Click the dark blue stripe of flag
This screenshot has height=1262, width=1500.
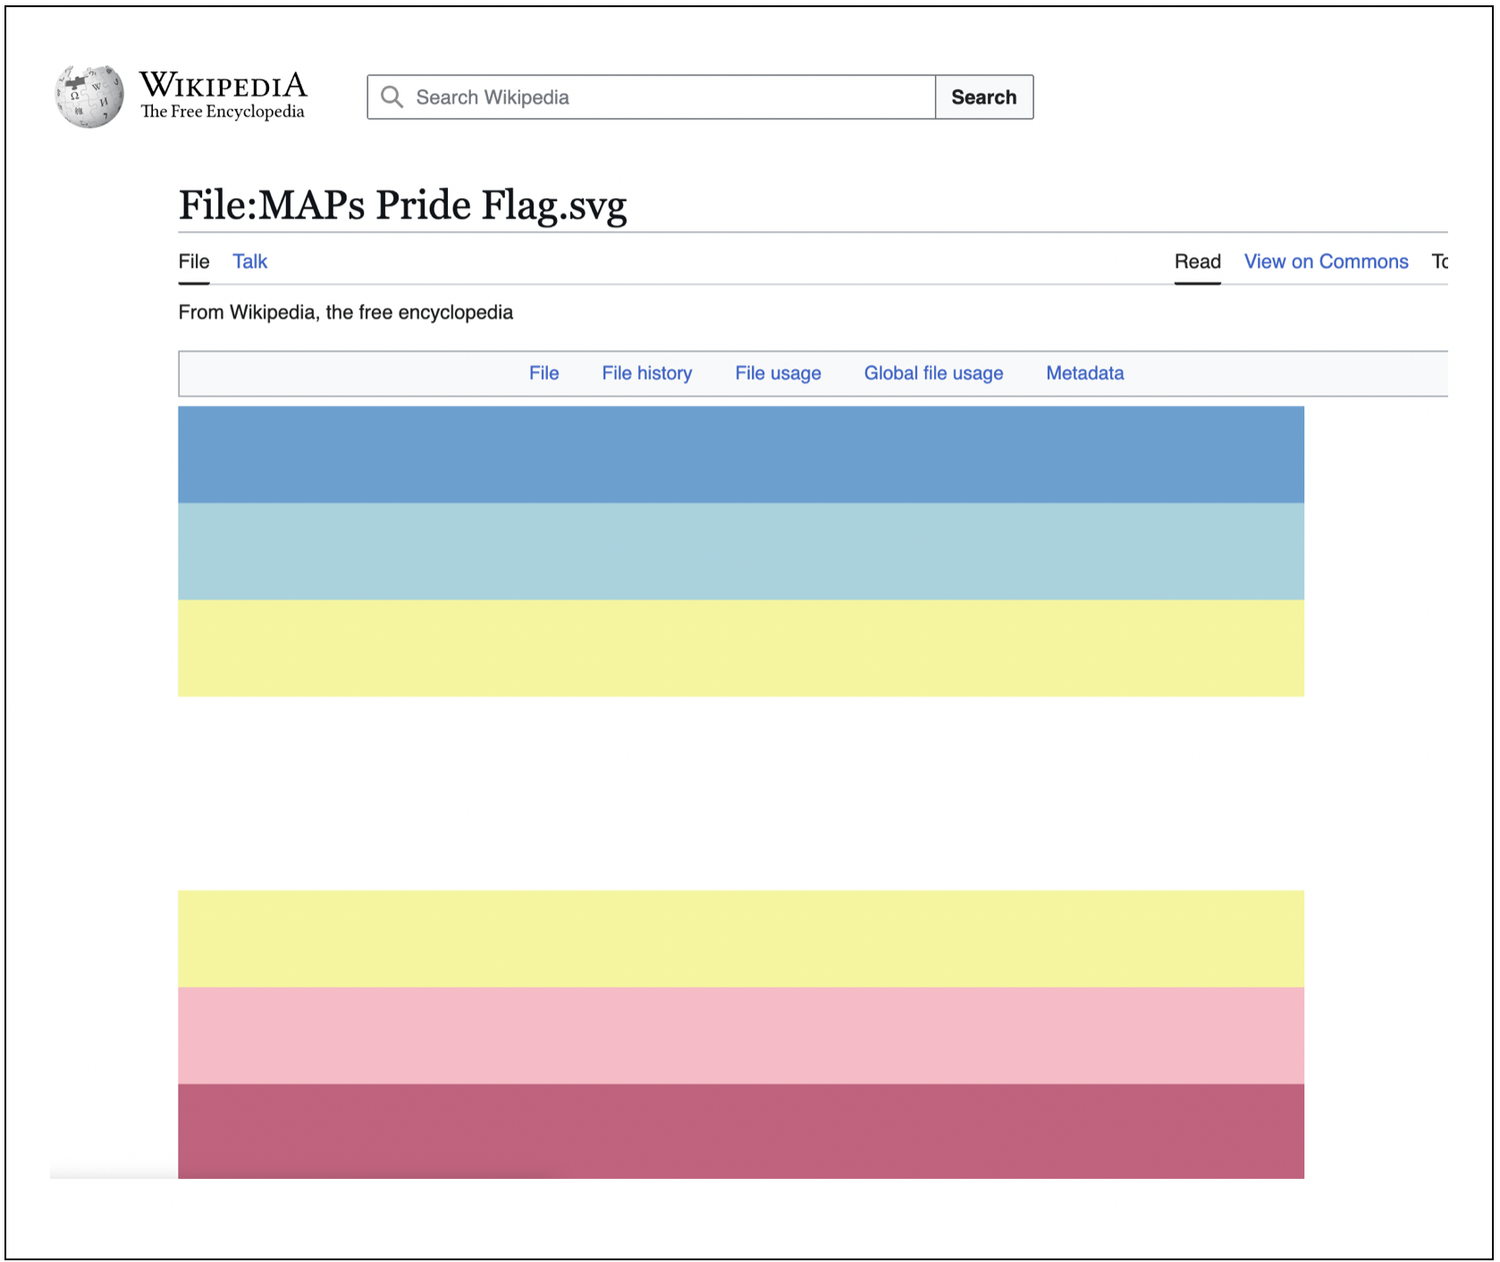(x=741, y=454)
